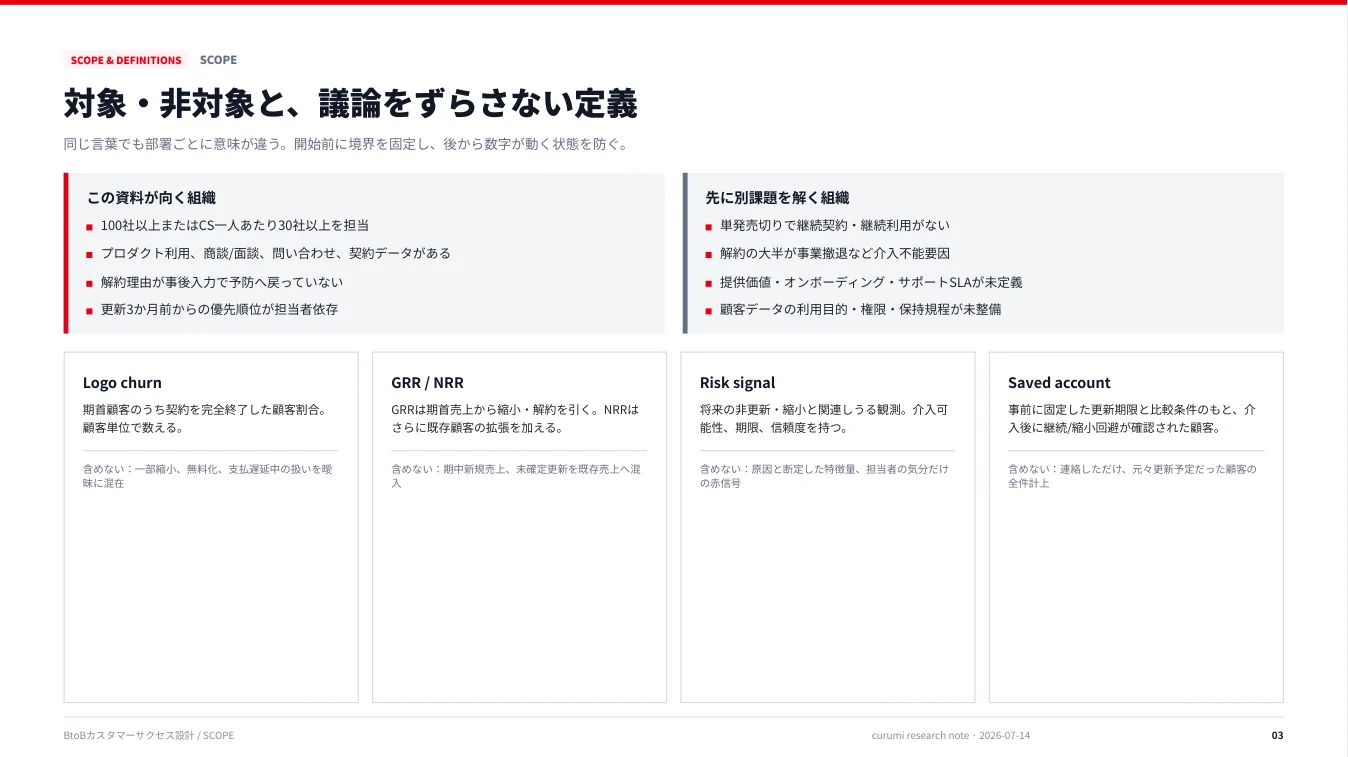
Task: Click exclusion note 期中新規売上、未確定更新
Action: (516, 476)
